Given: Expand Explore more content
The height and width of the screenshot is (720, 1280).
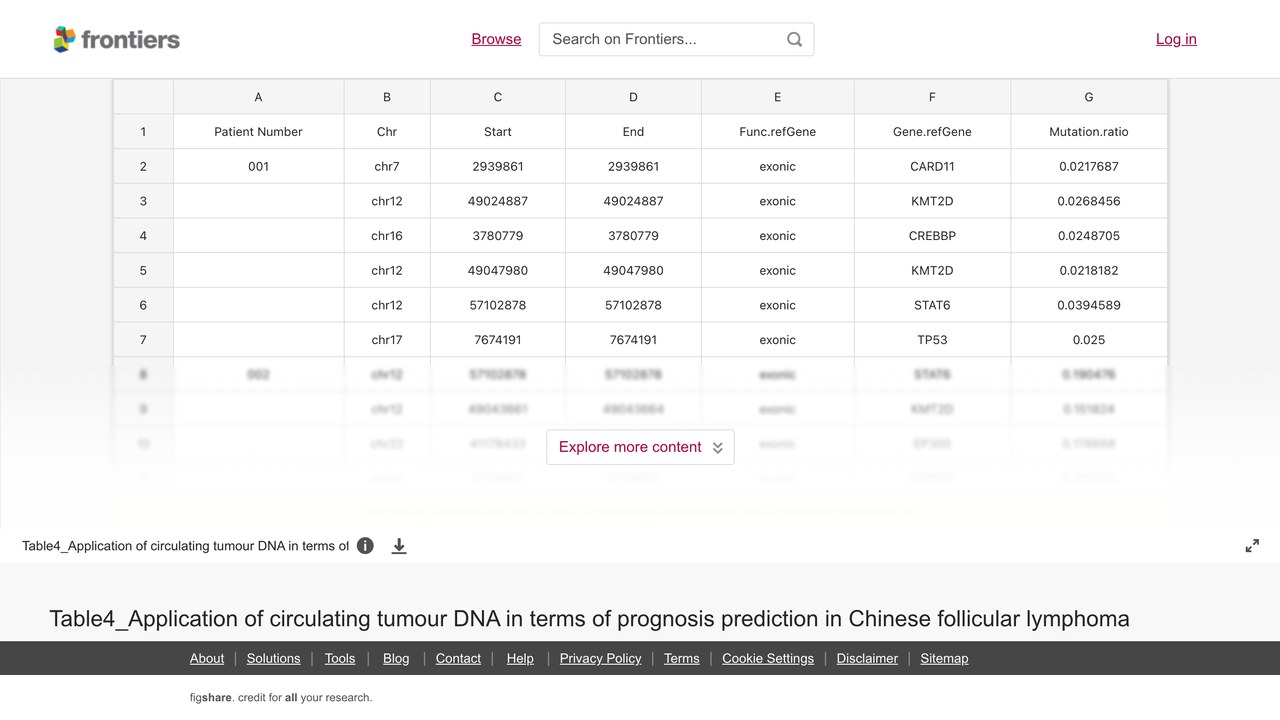Looking at the screenshot, I should [x=640, y=447].
